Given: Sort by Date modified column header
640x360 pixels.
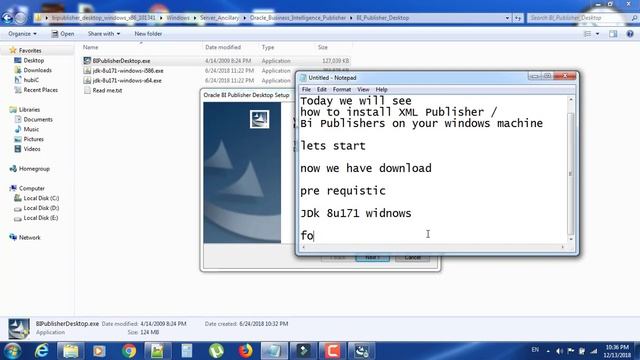Looking at the screenshot, I should 223,47.
